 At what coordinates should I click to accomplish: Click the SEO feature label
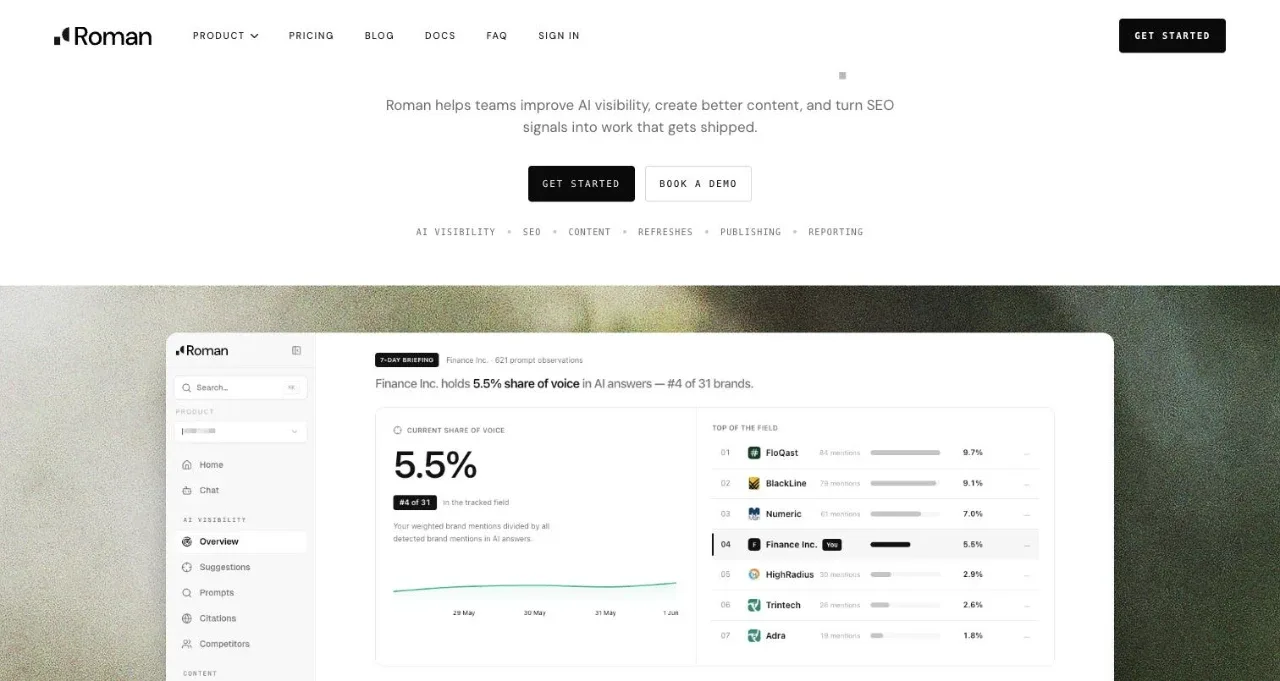click(x=532, y=232)
